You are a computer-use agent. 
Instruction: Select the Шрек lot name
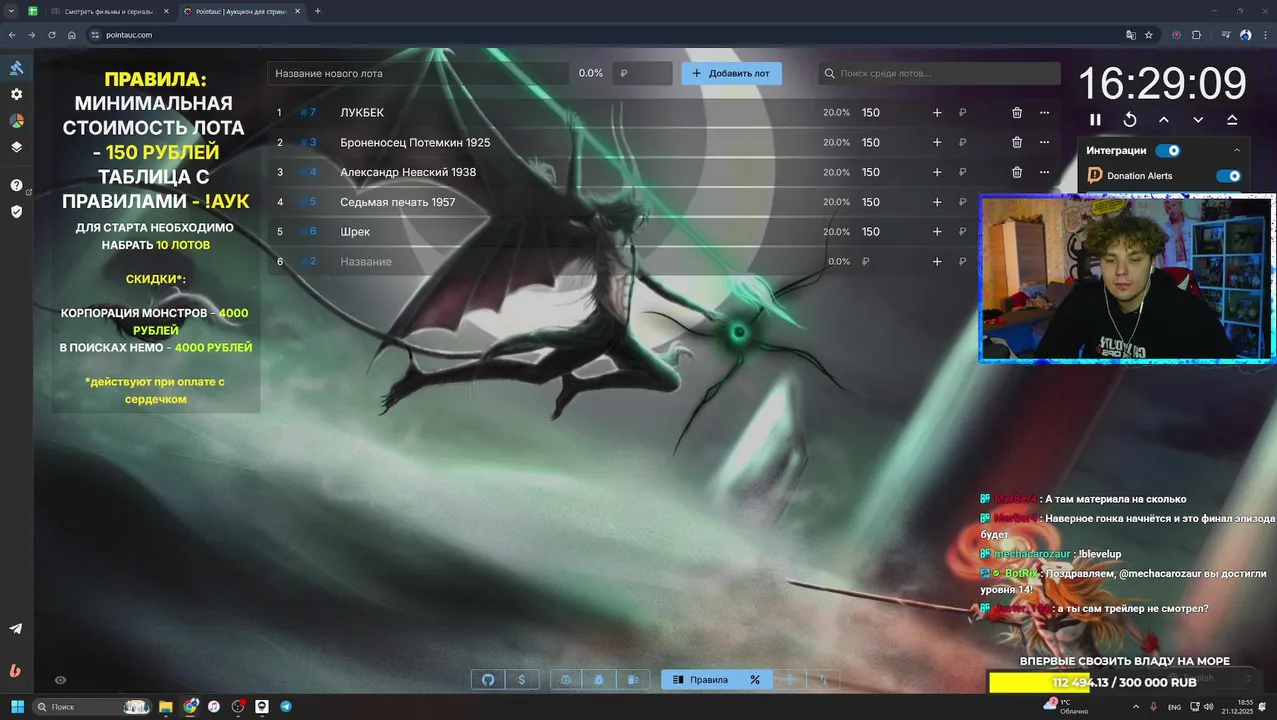[355, 232]
